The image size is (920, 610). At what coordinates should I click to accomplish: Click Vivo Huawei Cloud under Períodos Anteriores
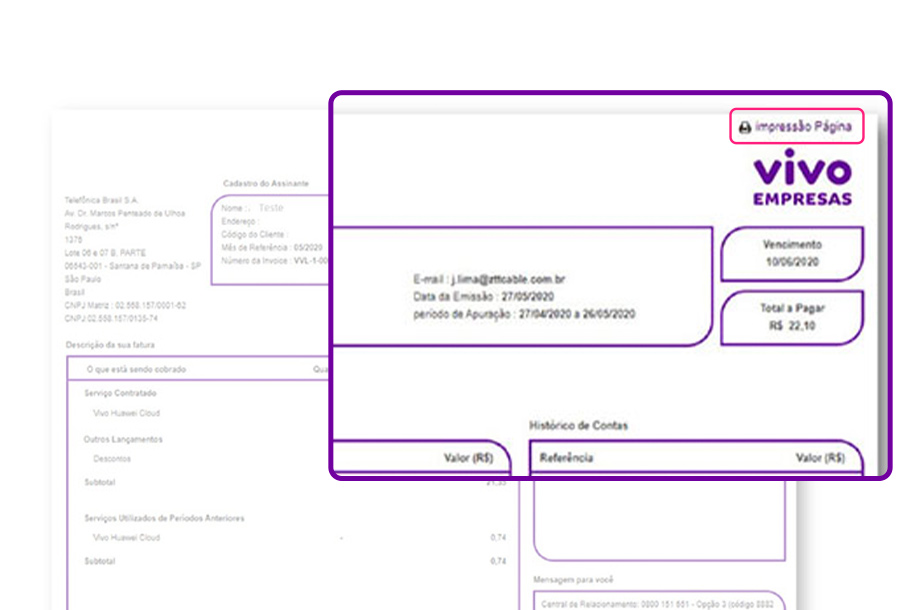tap(126, 537)
